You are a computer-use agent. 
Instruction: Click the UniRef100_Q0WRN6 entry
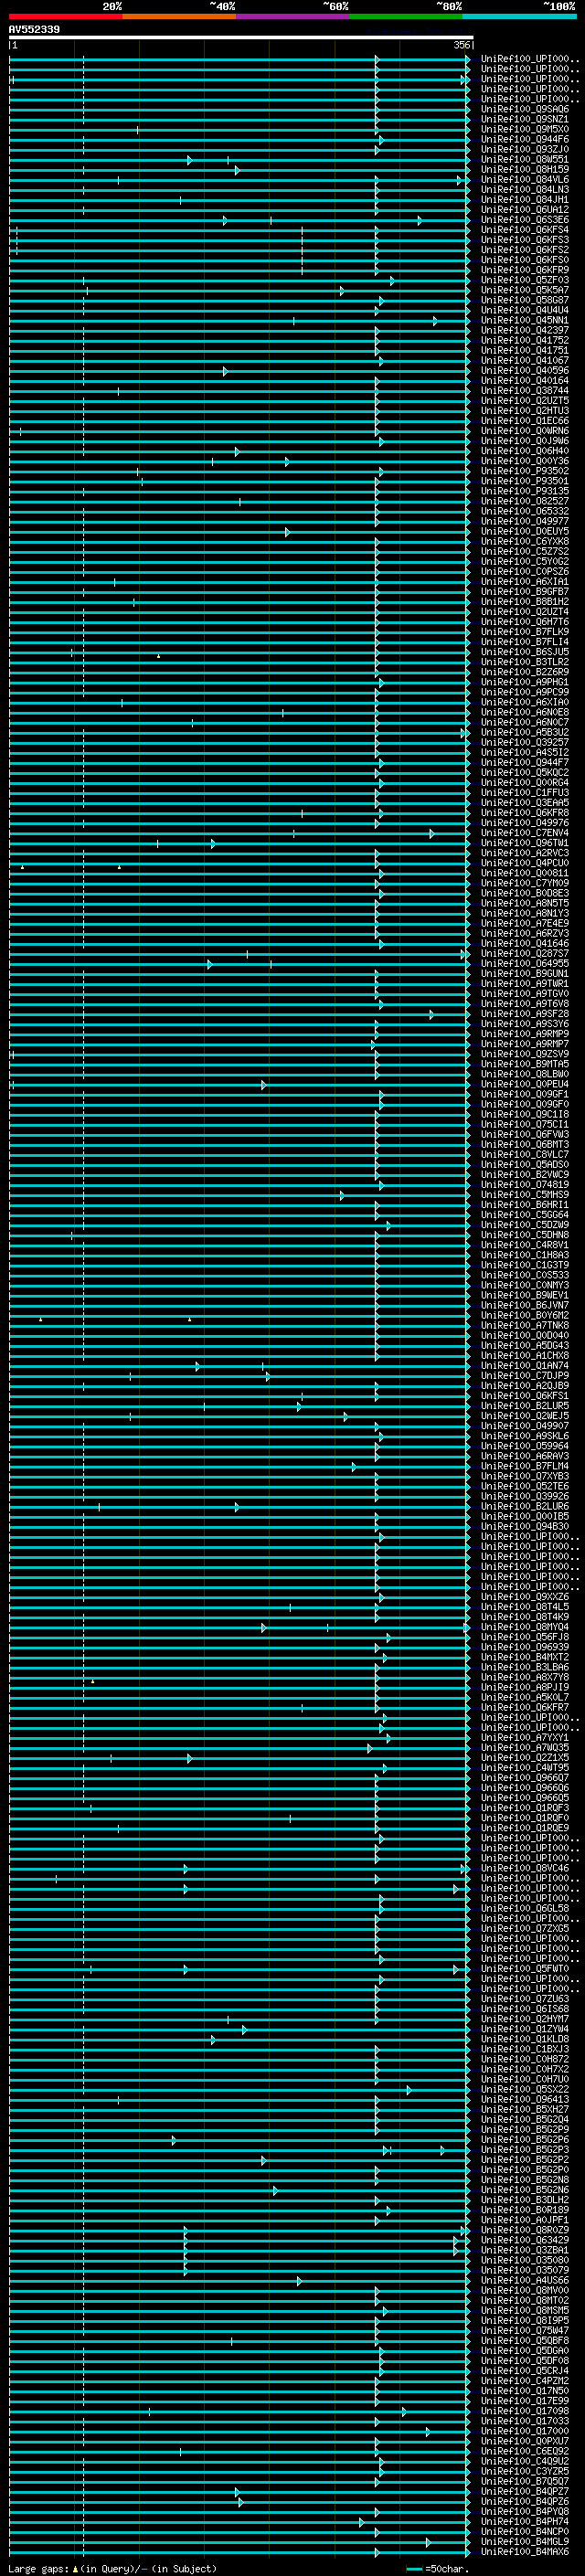525,430
